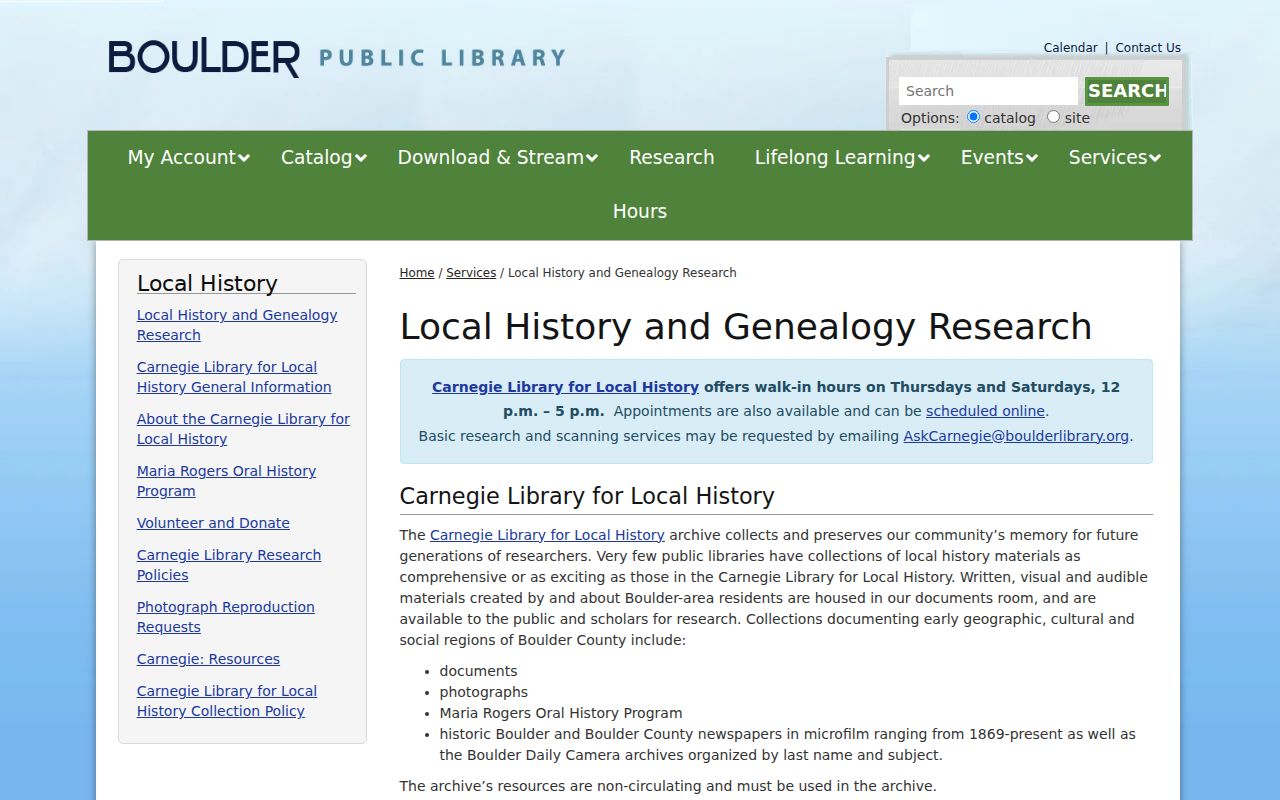Expand the Events menu
1280x800 pixels.
pos(999,157)
